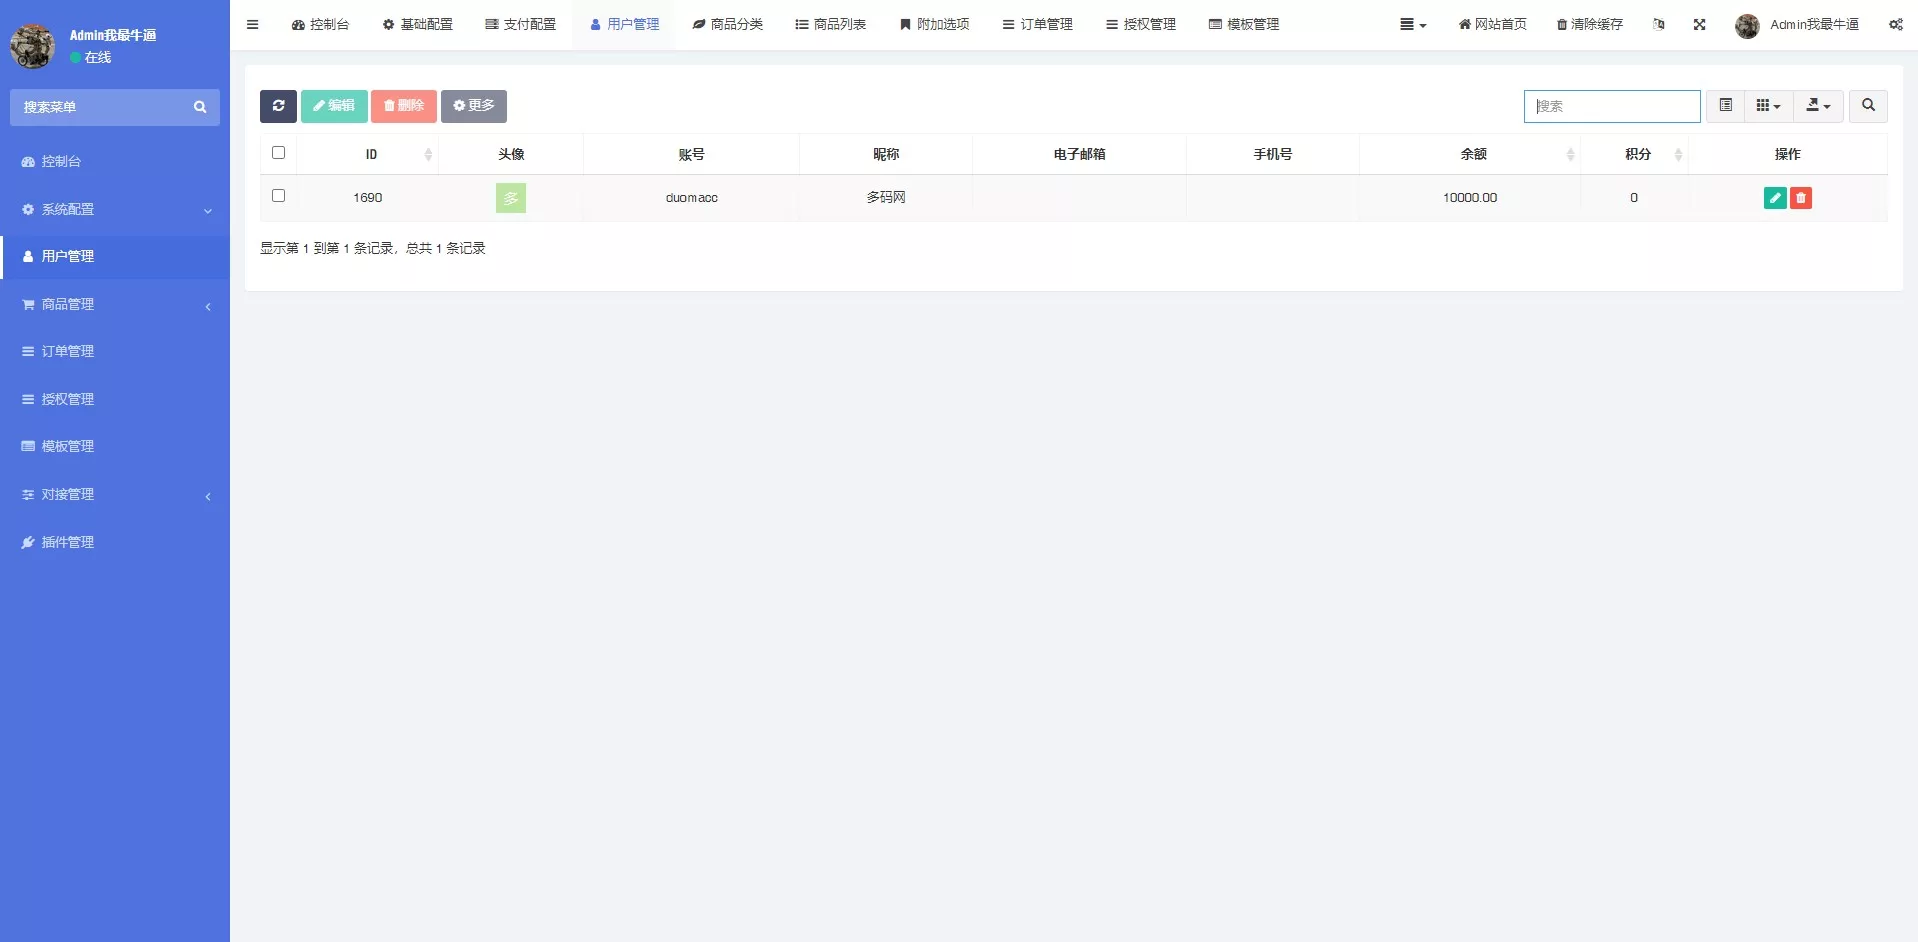Open the settings gears icon at top right

coord(1895,25)
